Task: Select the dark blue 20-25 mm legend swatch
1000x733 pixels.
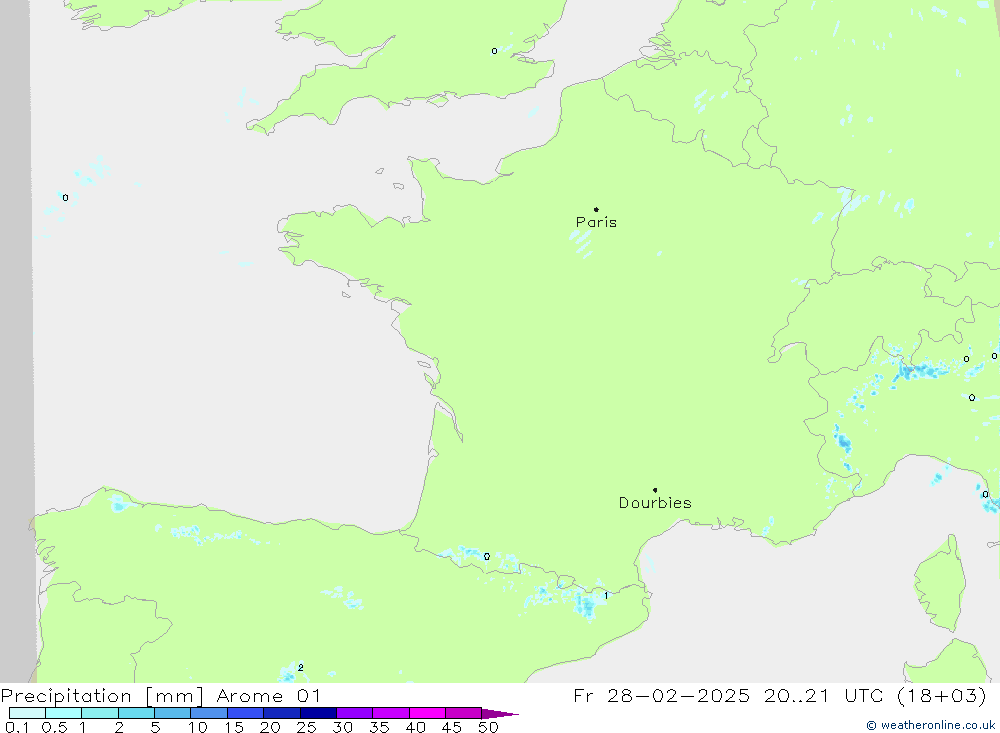Action: (x=282, y=713)
